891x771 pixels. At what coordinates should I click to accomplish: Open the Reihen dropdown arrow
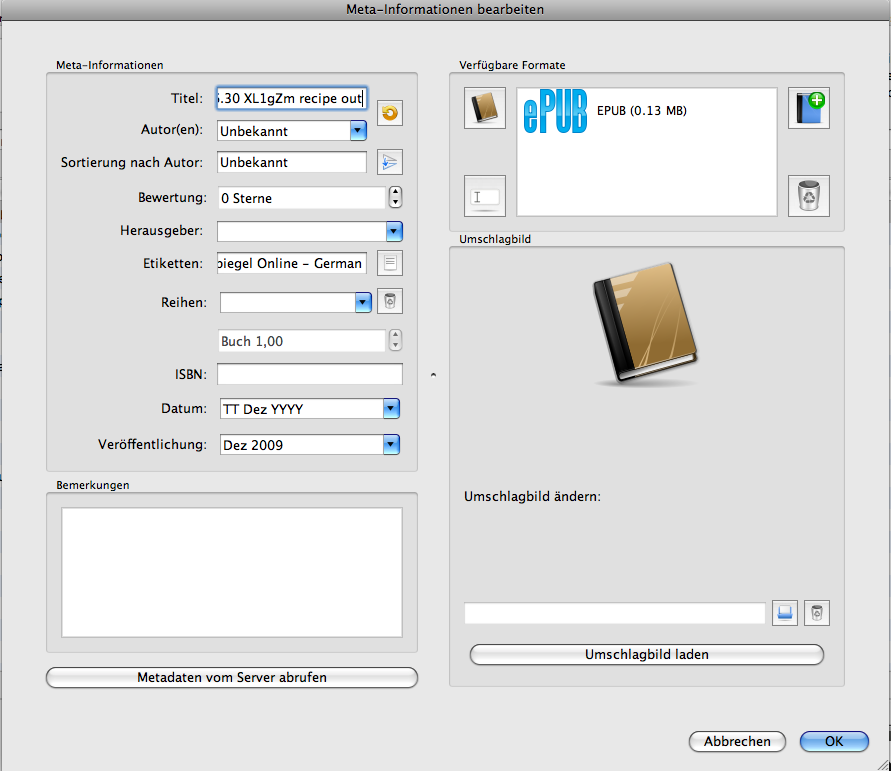pos(363,302)
